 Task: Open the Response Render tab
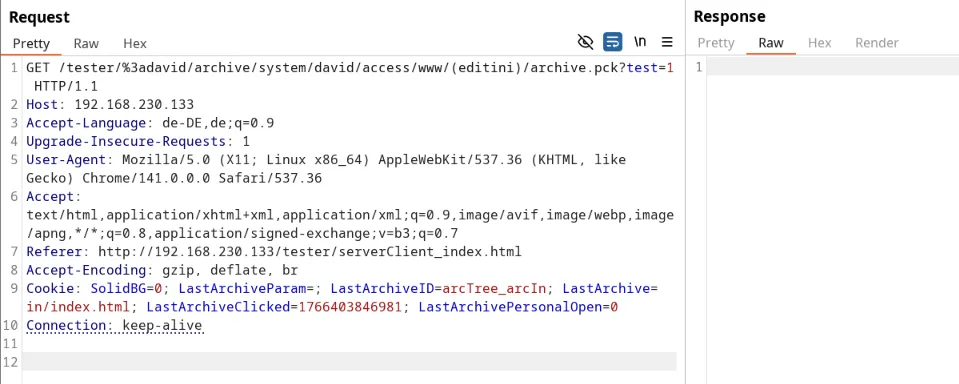[x=876, y=43]
